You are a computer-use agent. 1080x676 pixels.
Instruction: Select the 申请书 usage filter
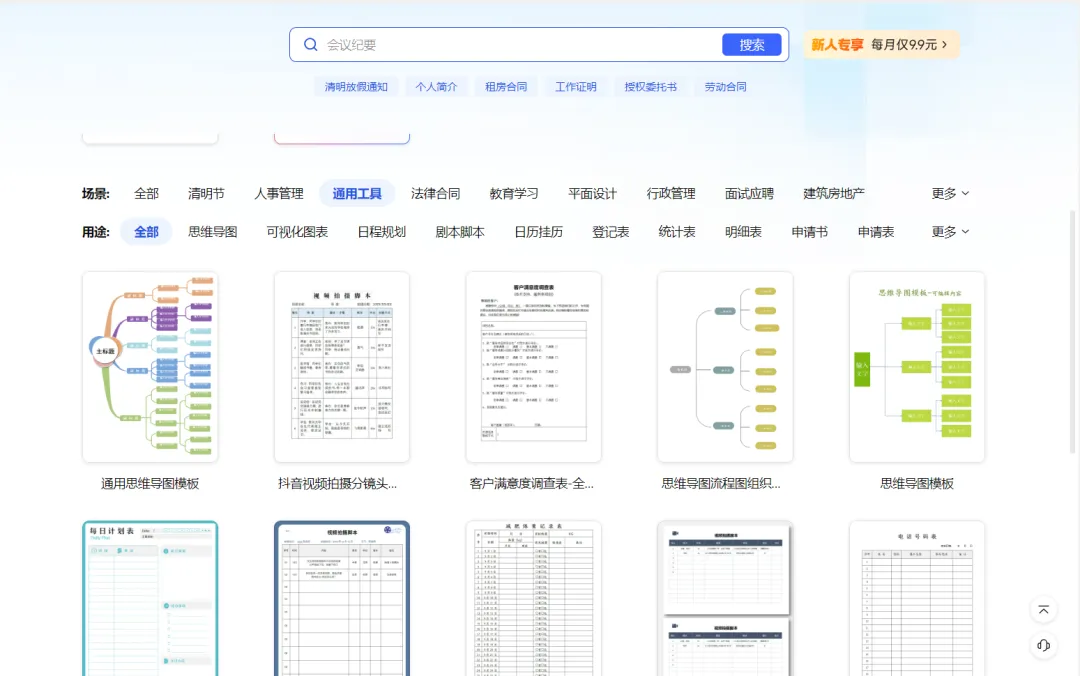(809, 232)
